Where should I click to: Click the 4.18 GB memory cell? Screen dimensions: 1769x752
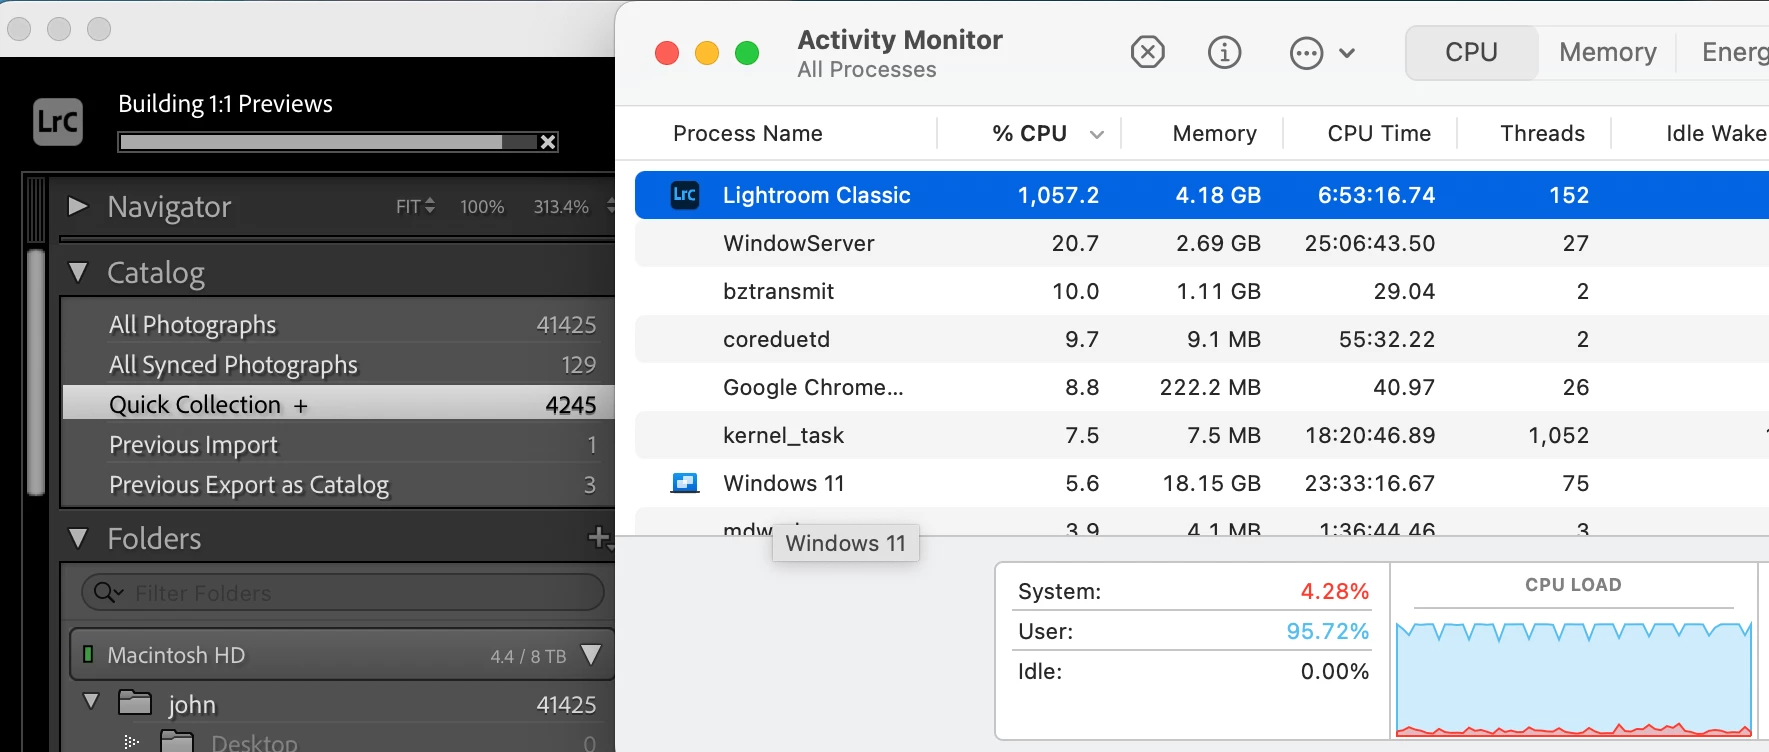(1218, 195)
